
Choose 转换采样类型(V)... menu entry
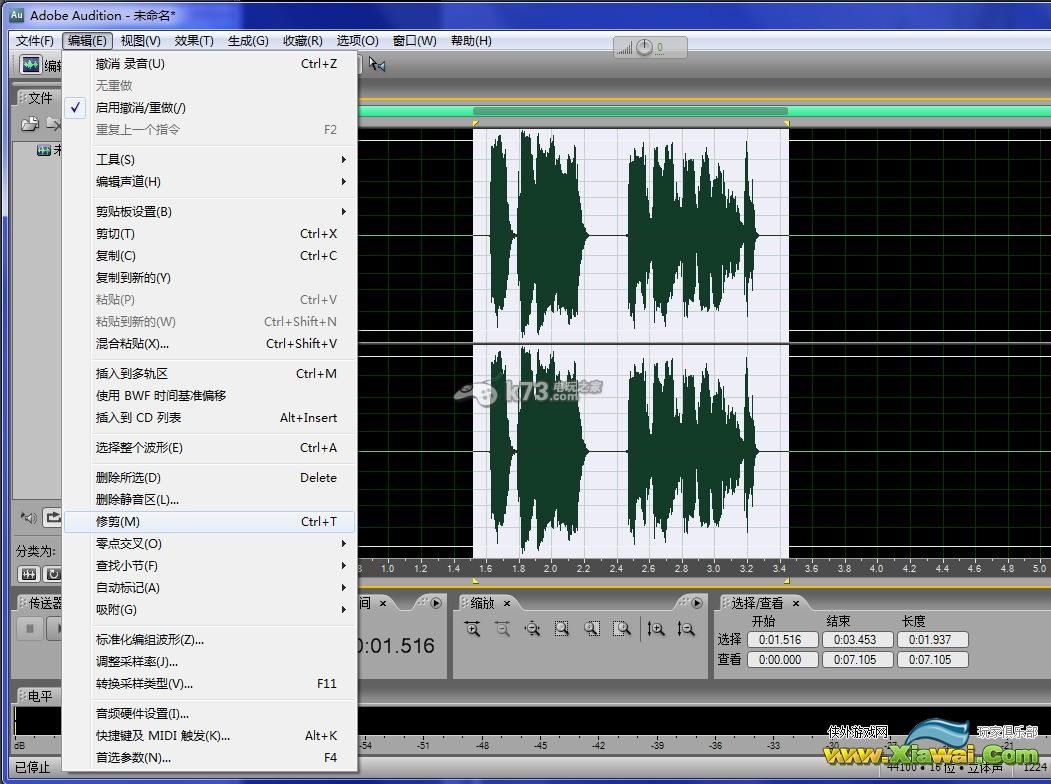(x=209, y=684)
